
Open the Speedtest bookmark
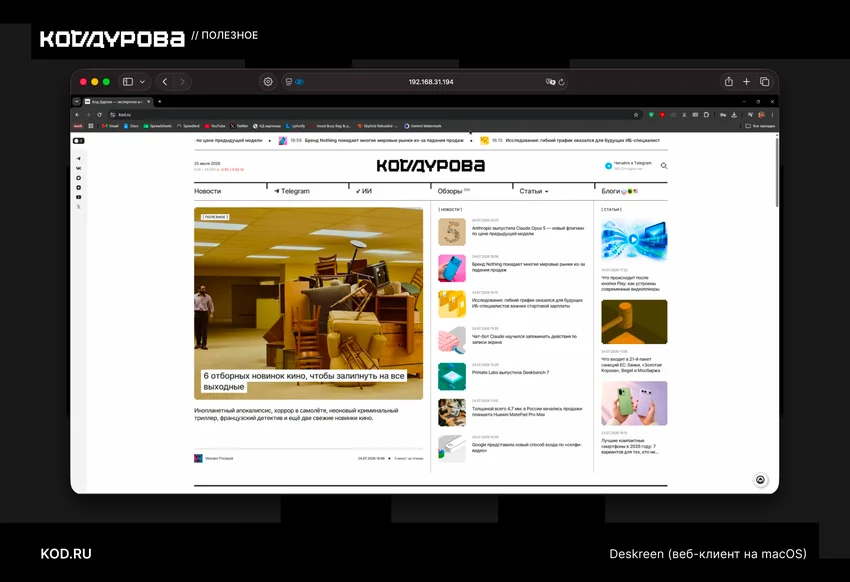(188, 126)
